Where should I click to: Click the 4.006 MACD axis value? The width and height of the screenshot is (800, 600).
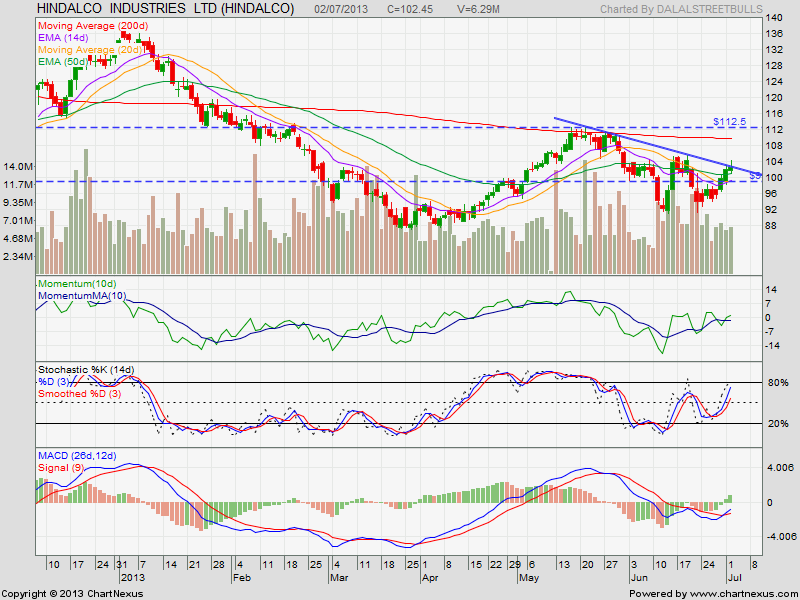[781, 467]
